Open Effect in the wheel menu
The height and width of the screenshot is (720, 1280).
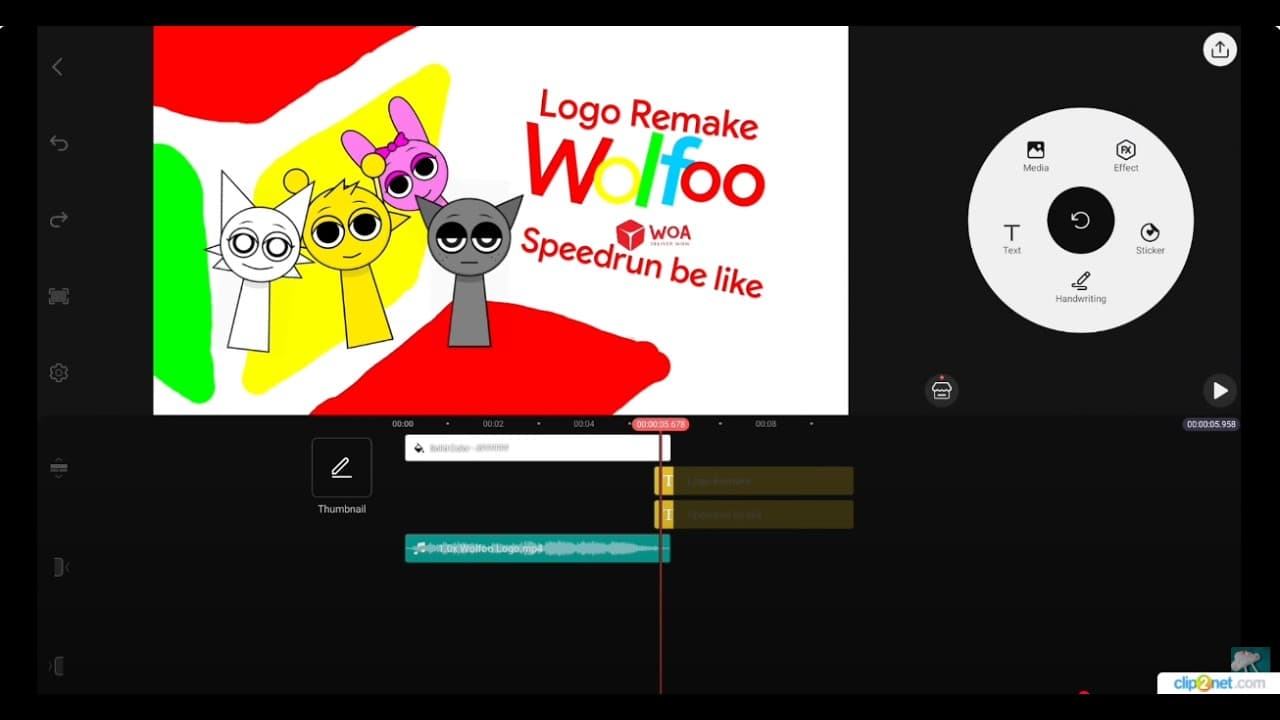(1126, 156)
